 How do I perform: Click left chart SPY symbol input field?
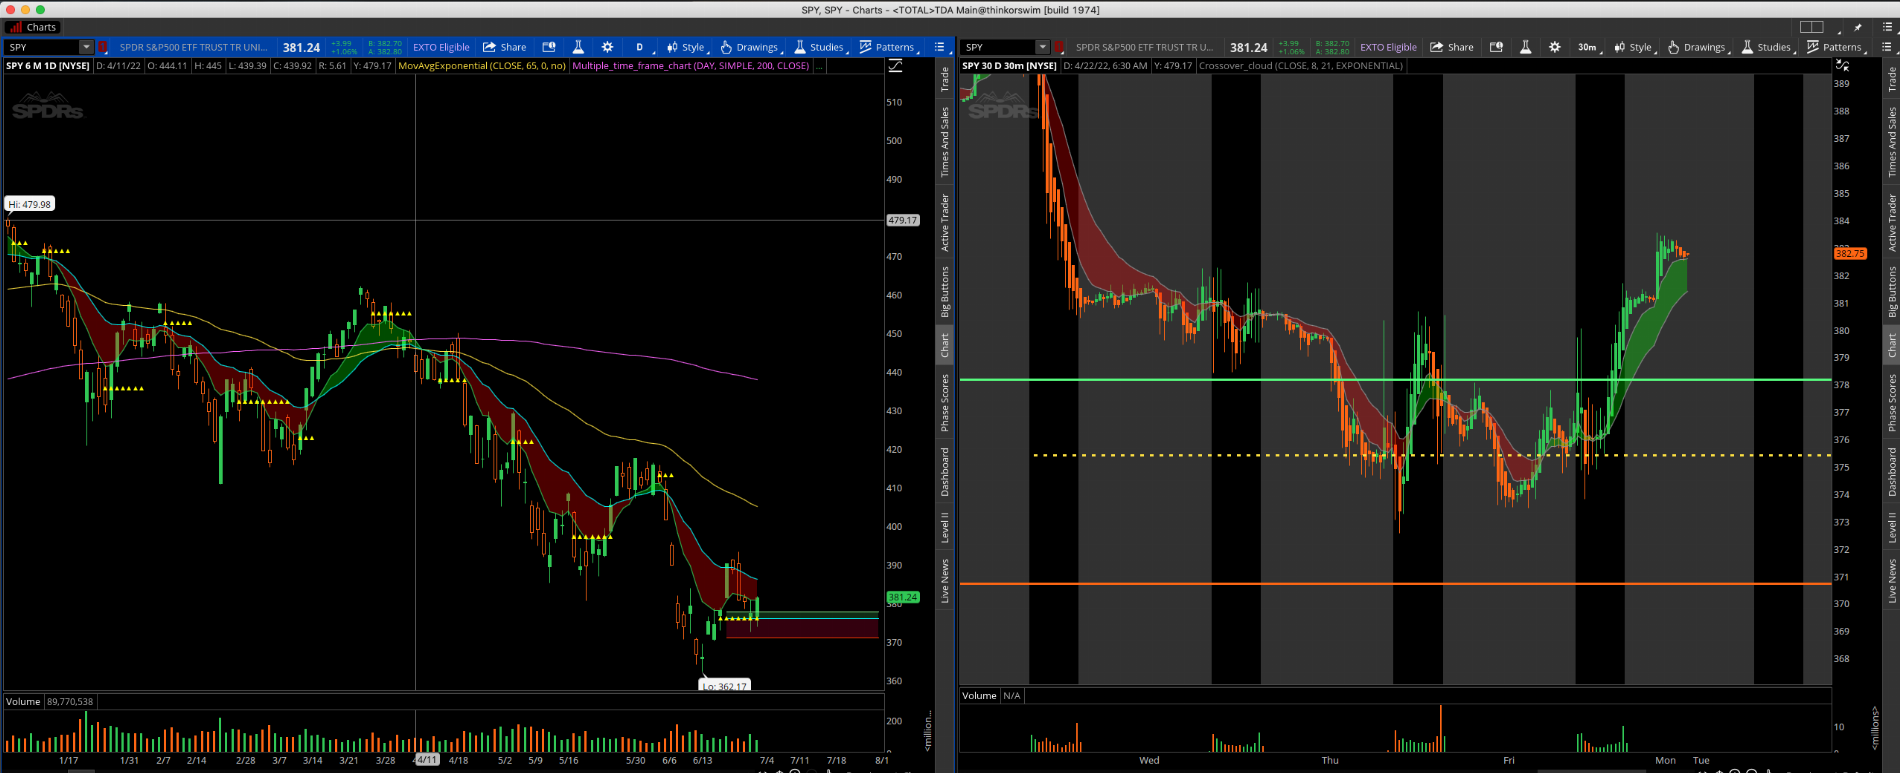[x=40, y=47]
